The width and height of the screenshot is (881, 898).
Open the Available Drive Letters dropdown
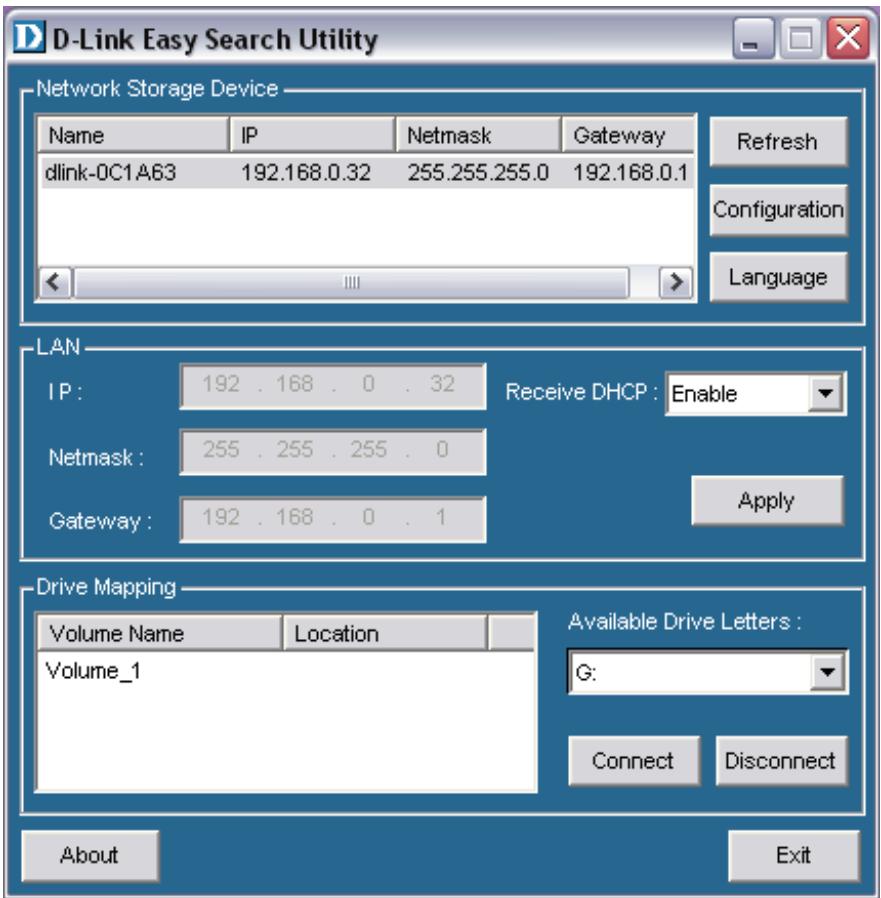tap(828, 672)
